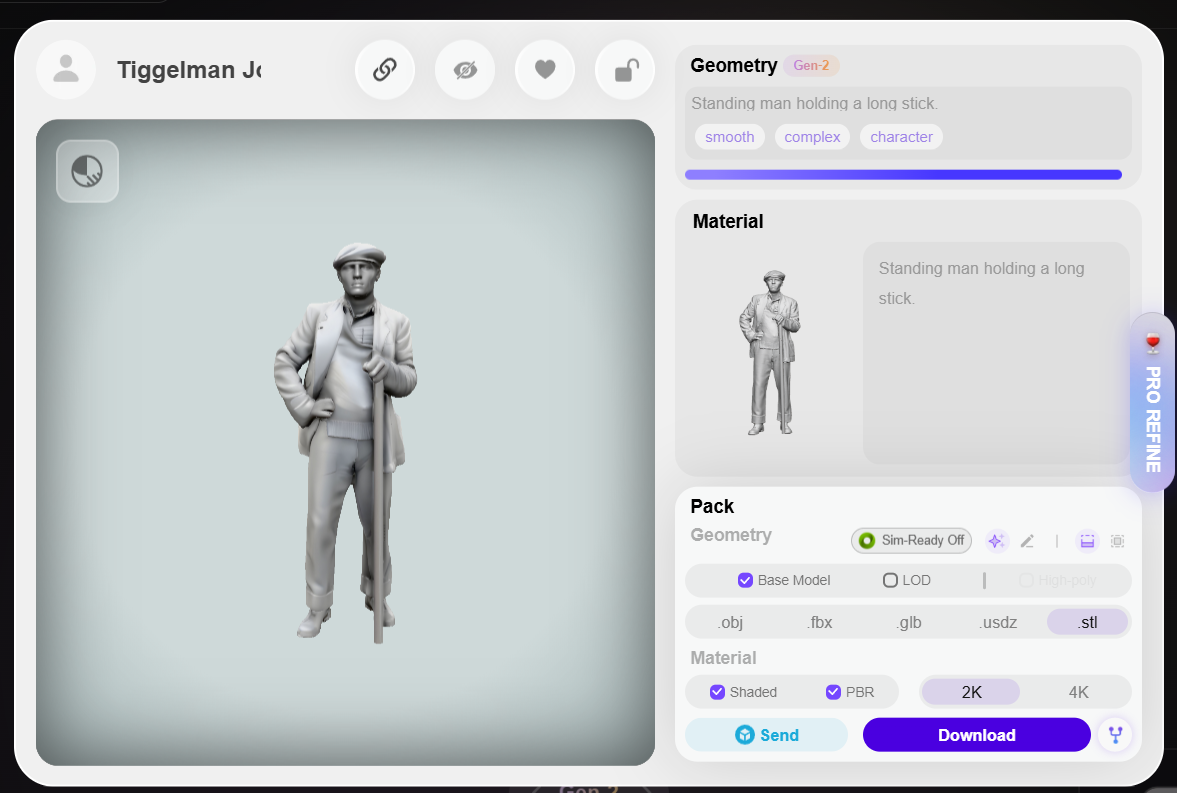
Task: Click the Send button
Action: [766, 735]
